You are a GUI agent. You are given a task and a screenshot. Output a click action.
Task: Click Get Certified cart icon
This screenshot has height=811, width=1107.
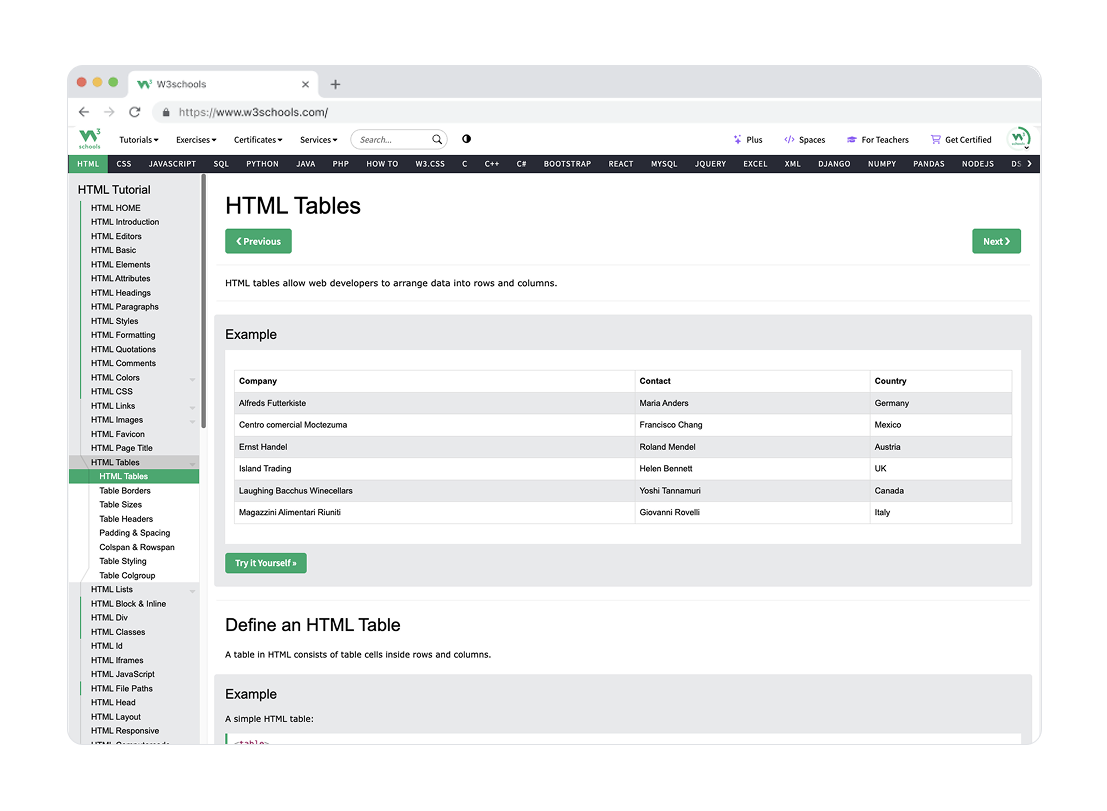click(x=936, y=140)
